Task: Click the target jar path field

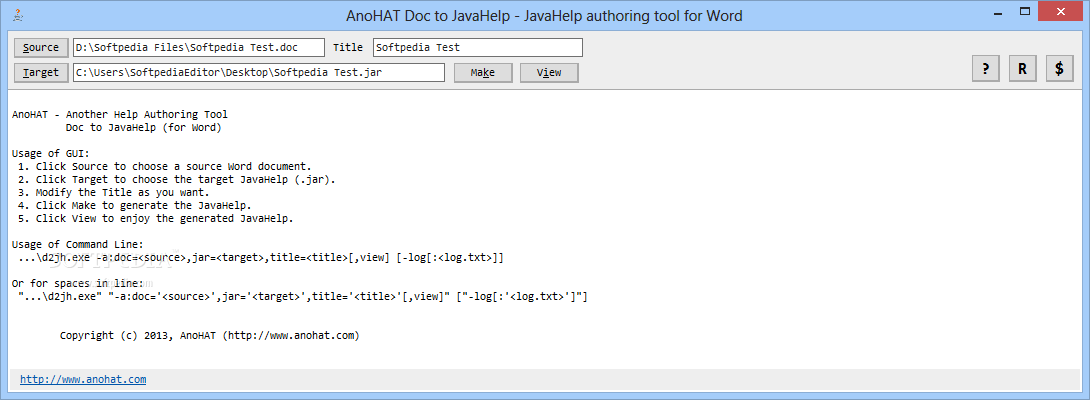Action: click(259, 72)
